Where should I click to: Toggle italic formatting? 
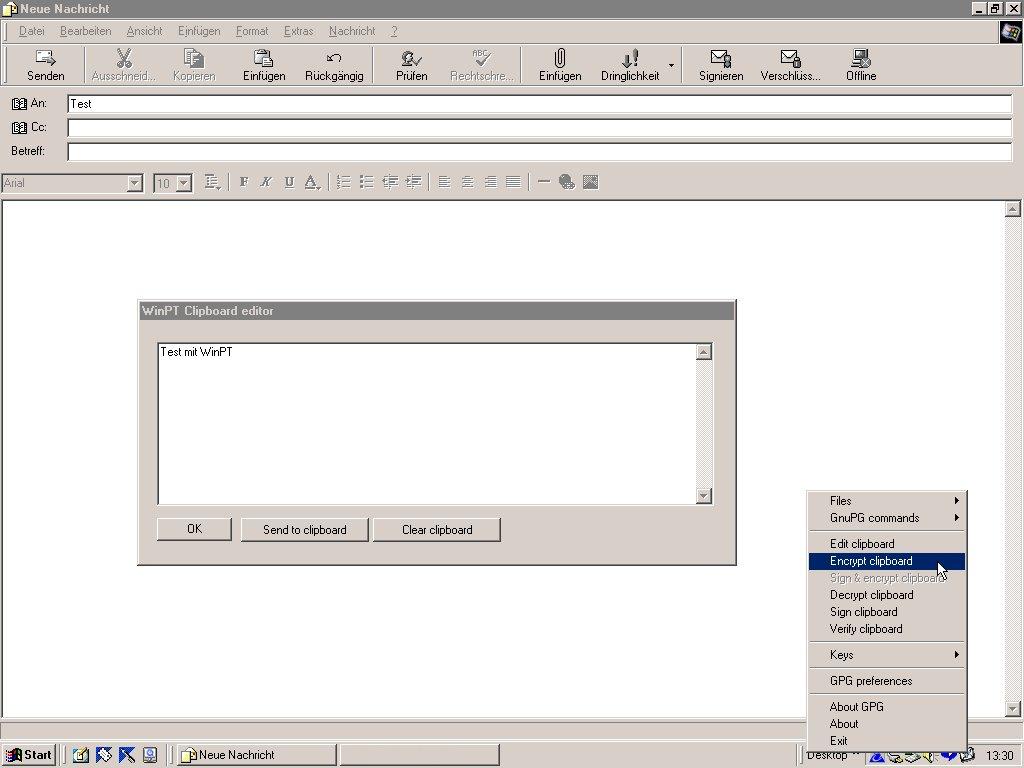click(266, 182)
